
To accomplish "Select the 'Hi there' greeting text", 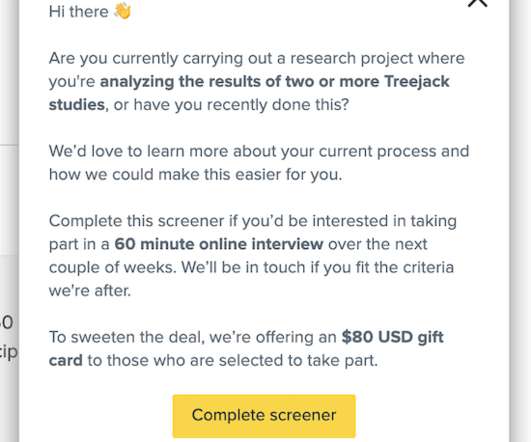I will tap(79, 12).
